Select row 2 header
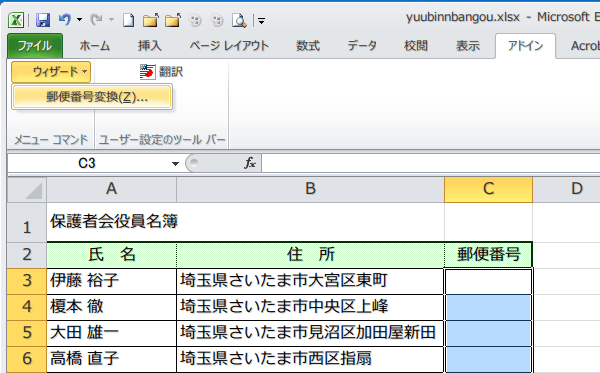The image size is (600, 373). point(27,255)
